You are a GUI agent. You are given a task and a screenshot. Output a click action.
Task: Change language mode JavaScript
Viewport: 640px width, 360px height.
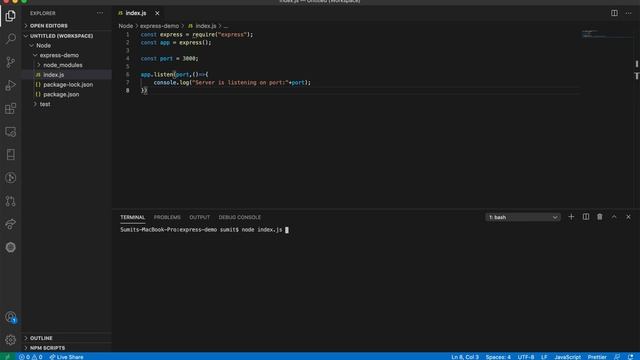coord(567,357)
